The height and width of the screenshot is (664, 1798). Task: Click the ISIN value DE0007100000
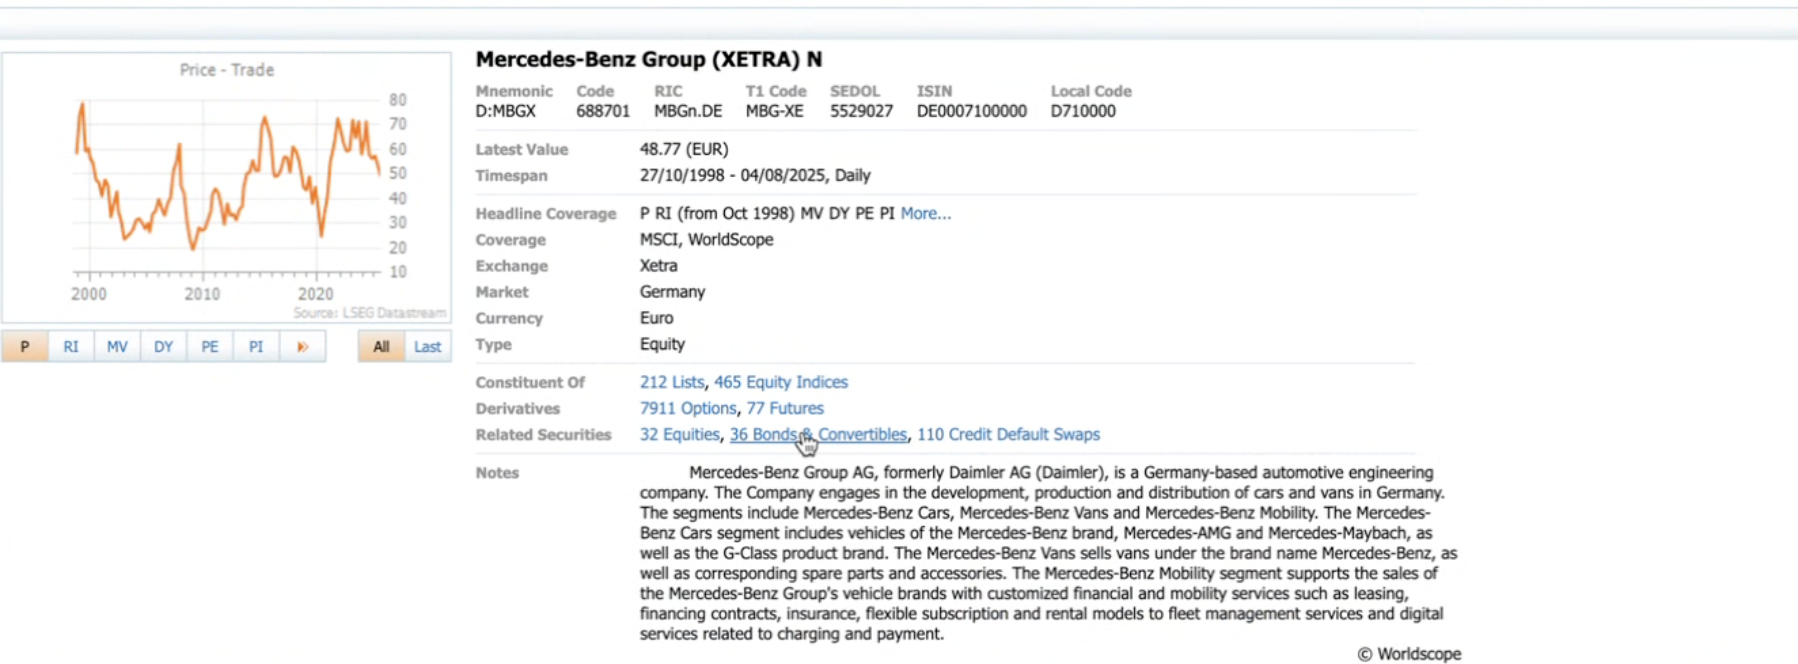(972, 111)
